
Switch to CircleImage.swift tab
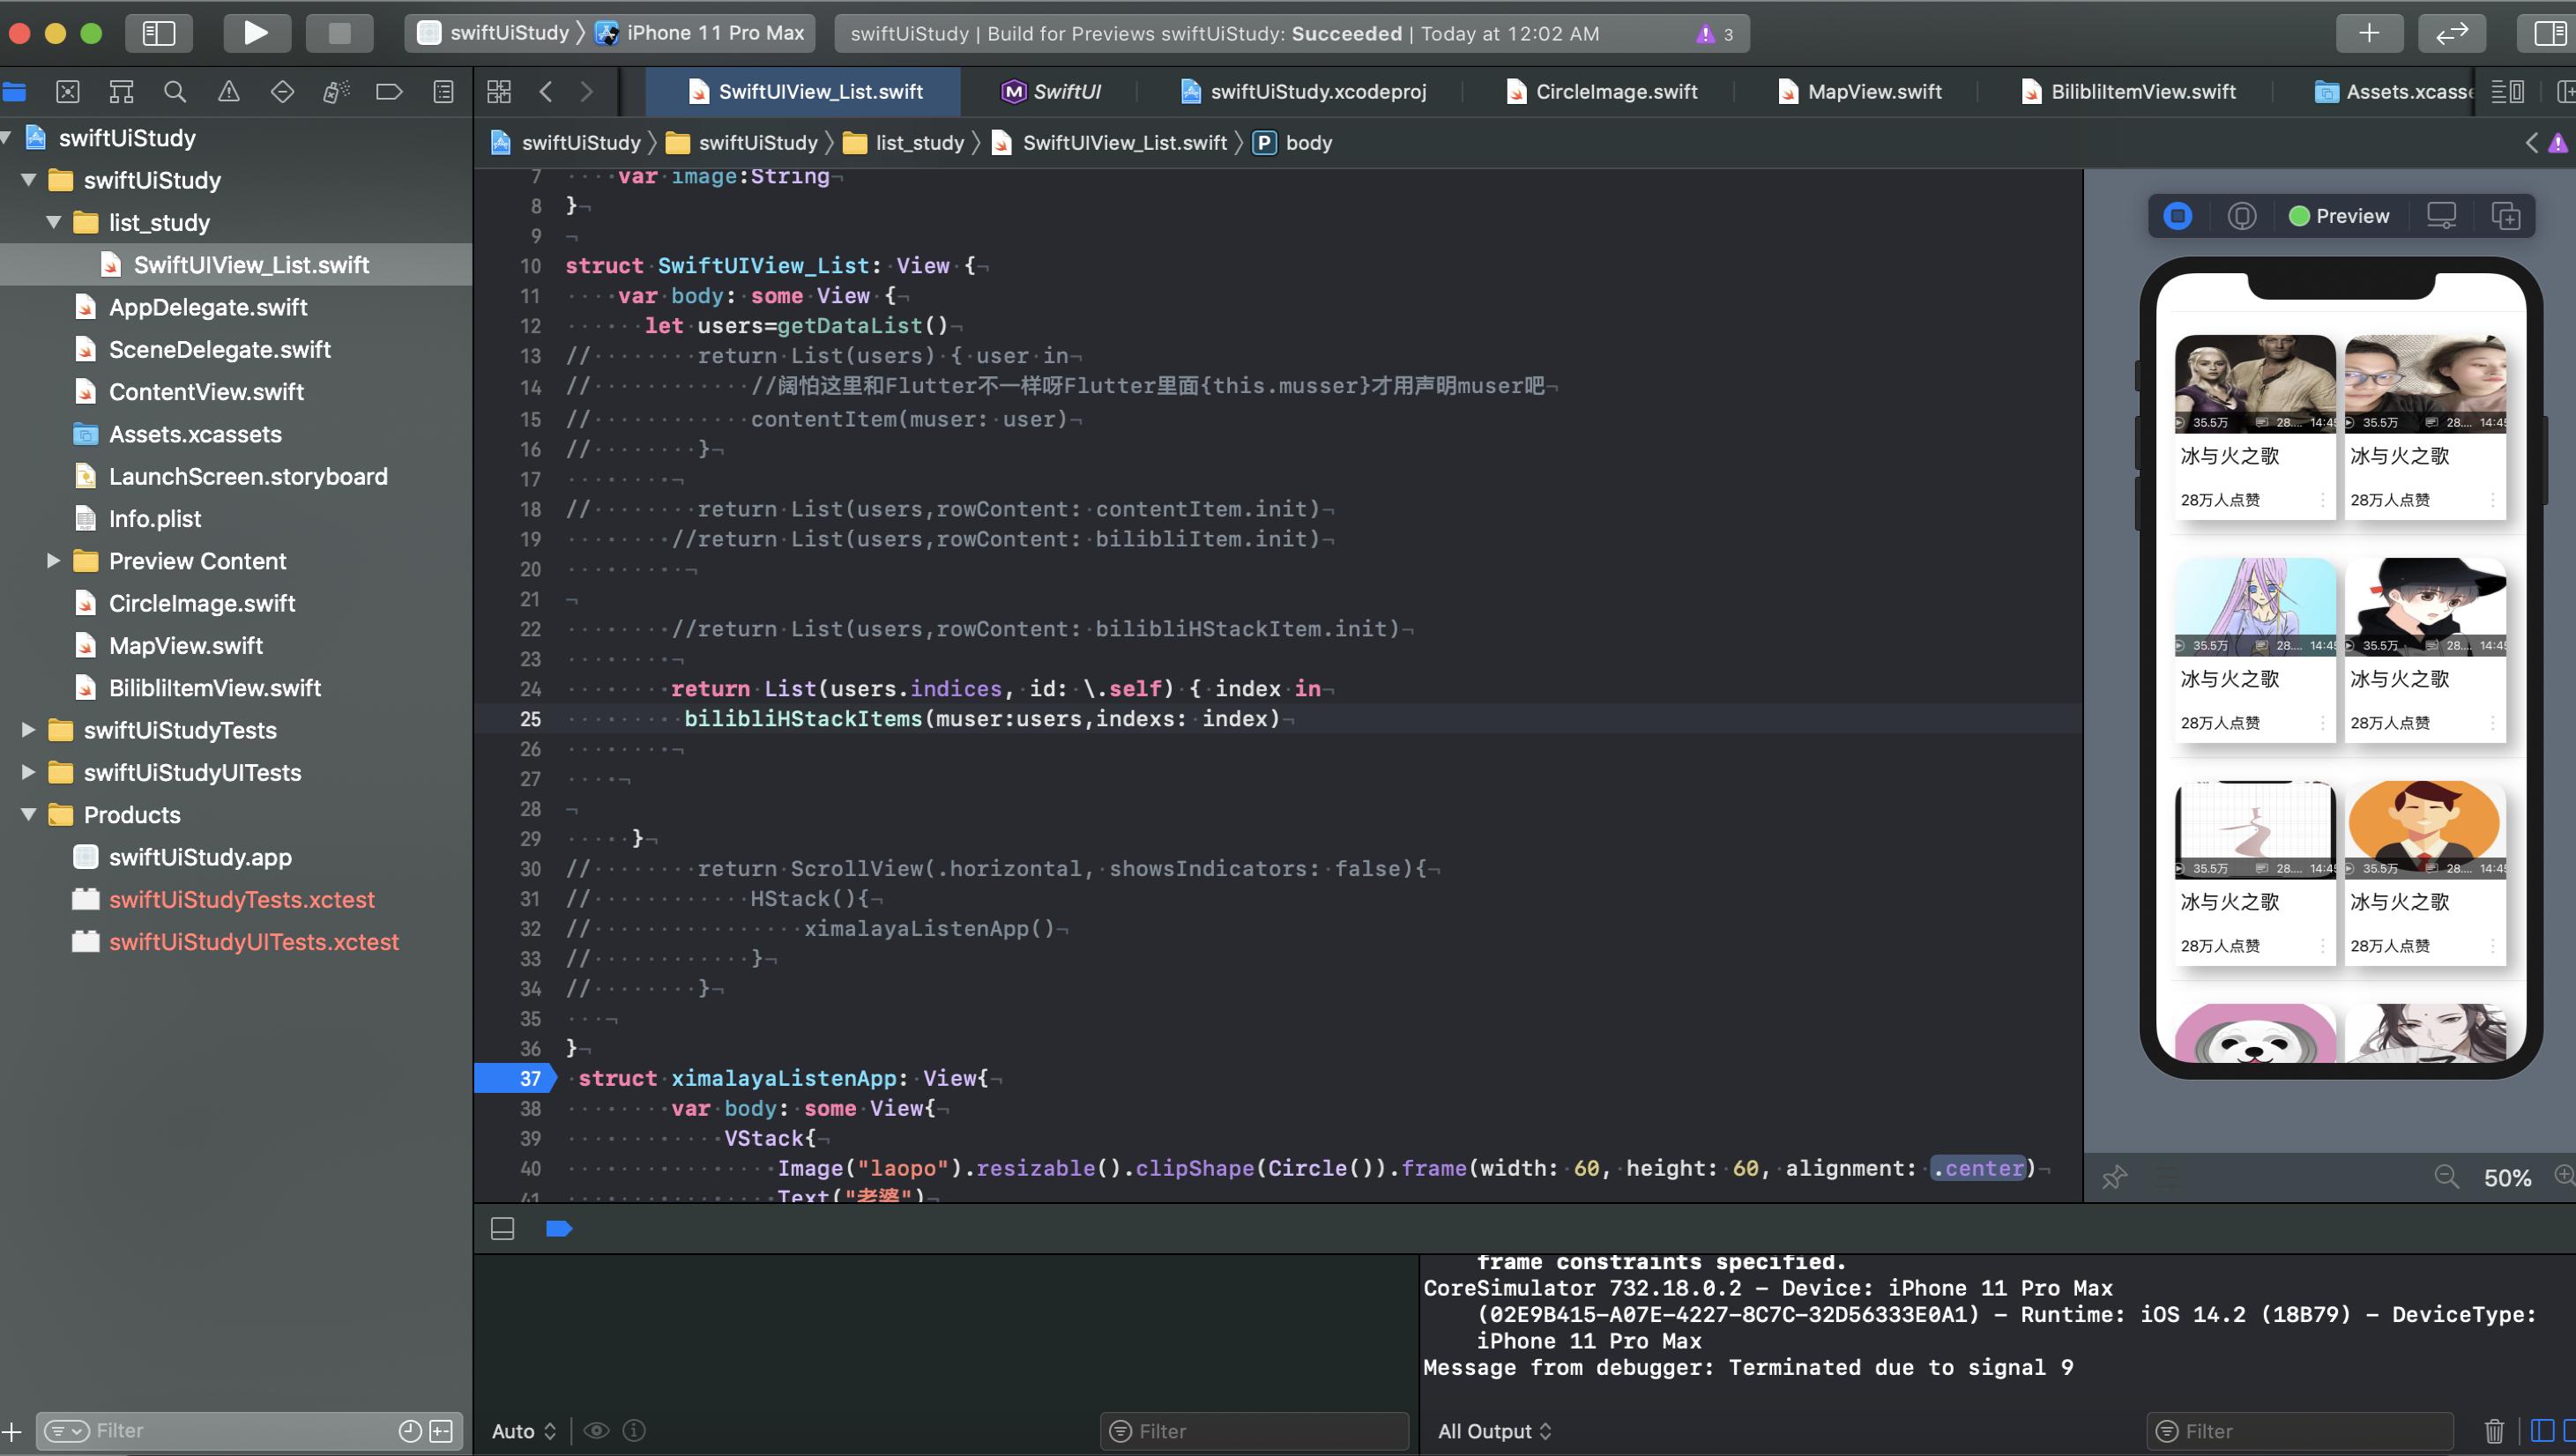1601,92
